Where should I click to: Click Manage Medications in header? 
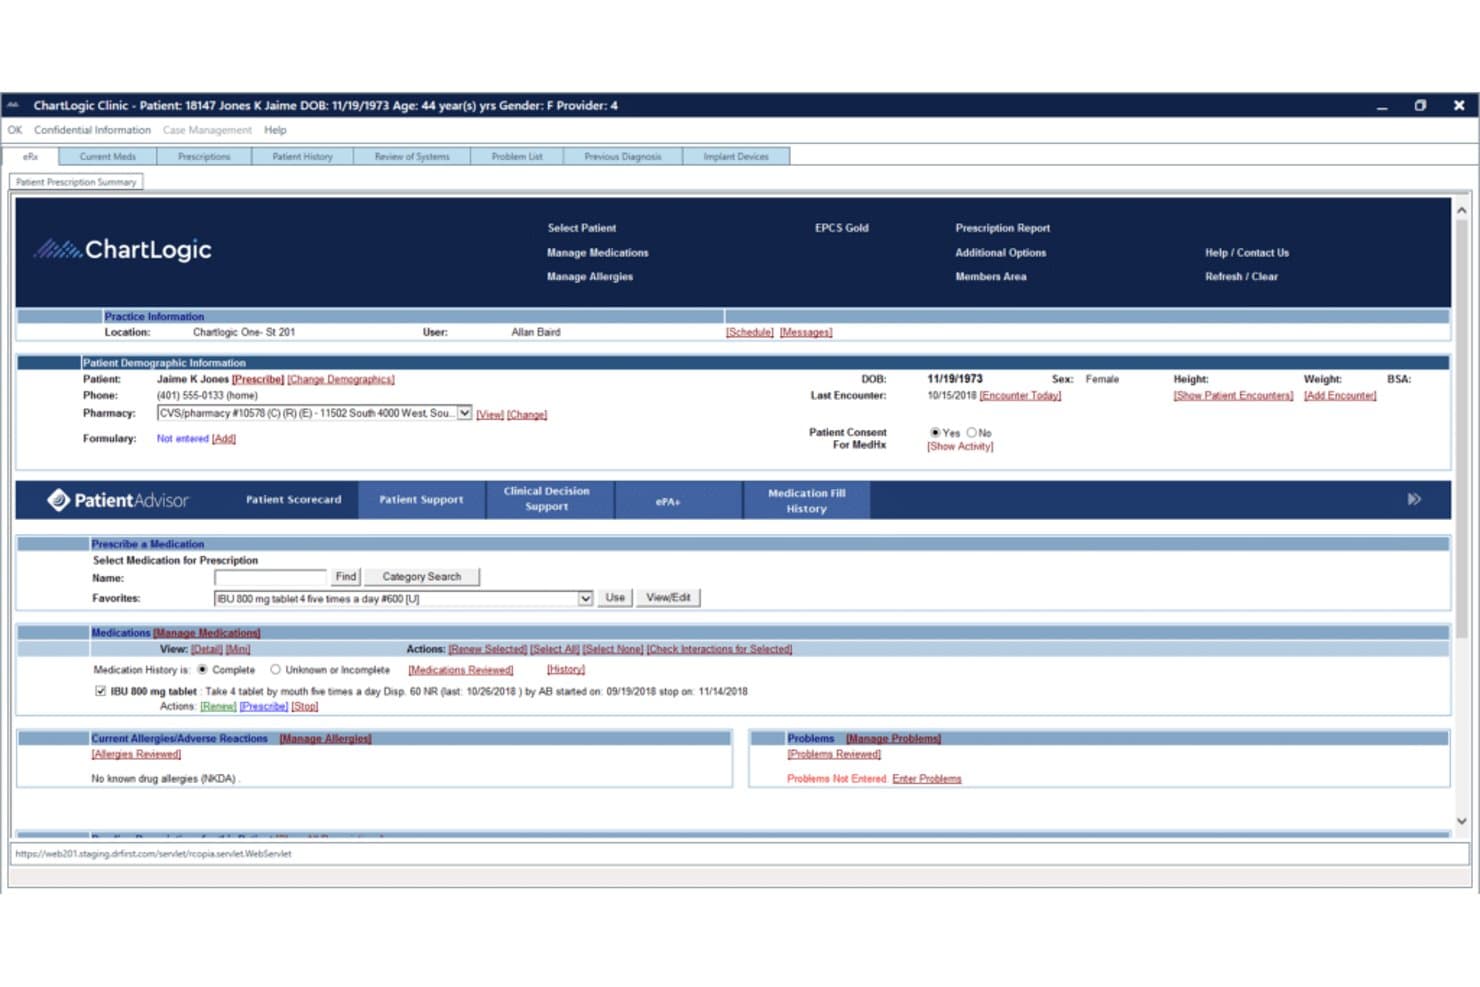(598, 253)
